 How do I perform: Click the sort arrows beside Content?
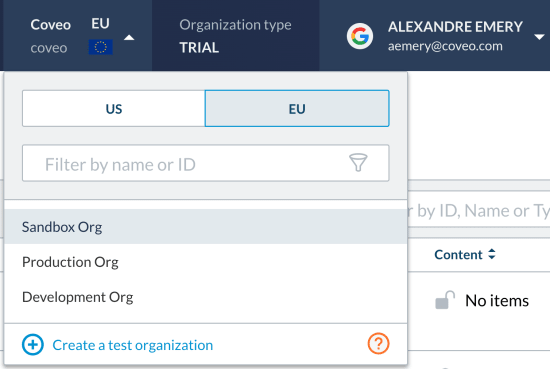click(x=492, y=254)
